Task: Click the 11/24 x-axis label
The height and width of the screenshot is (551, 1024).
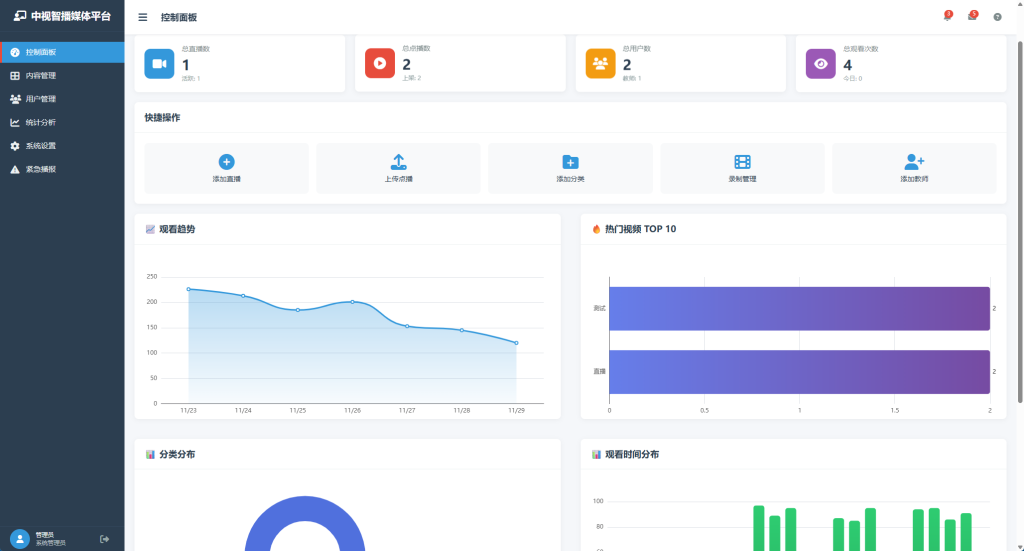Action: (243, 411)
